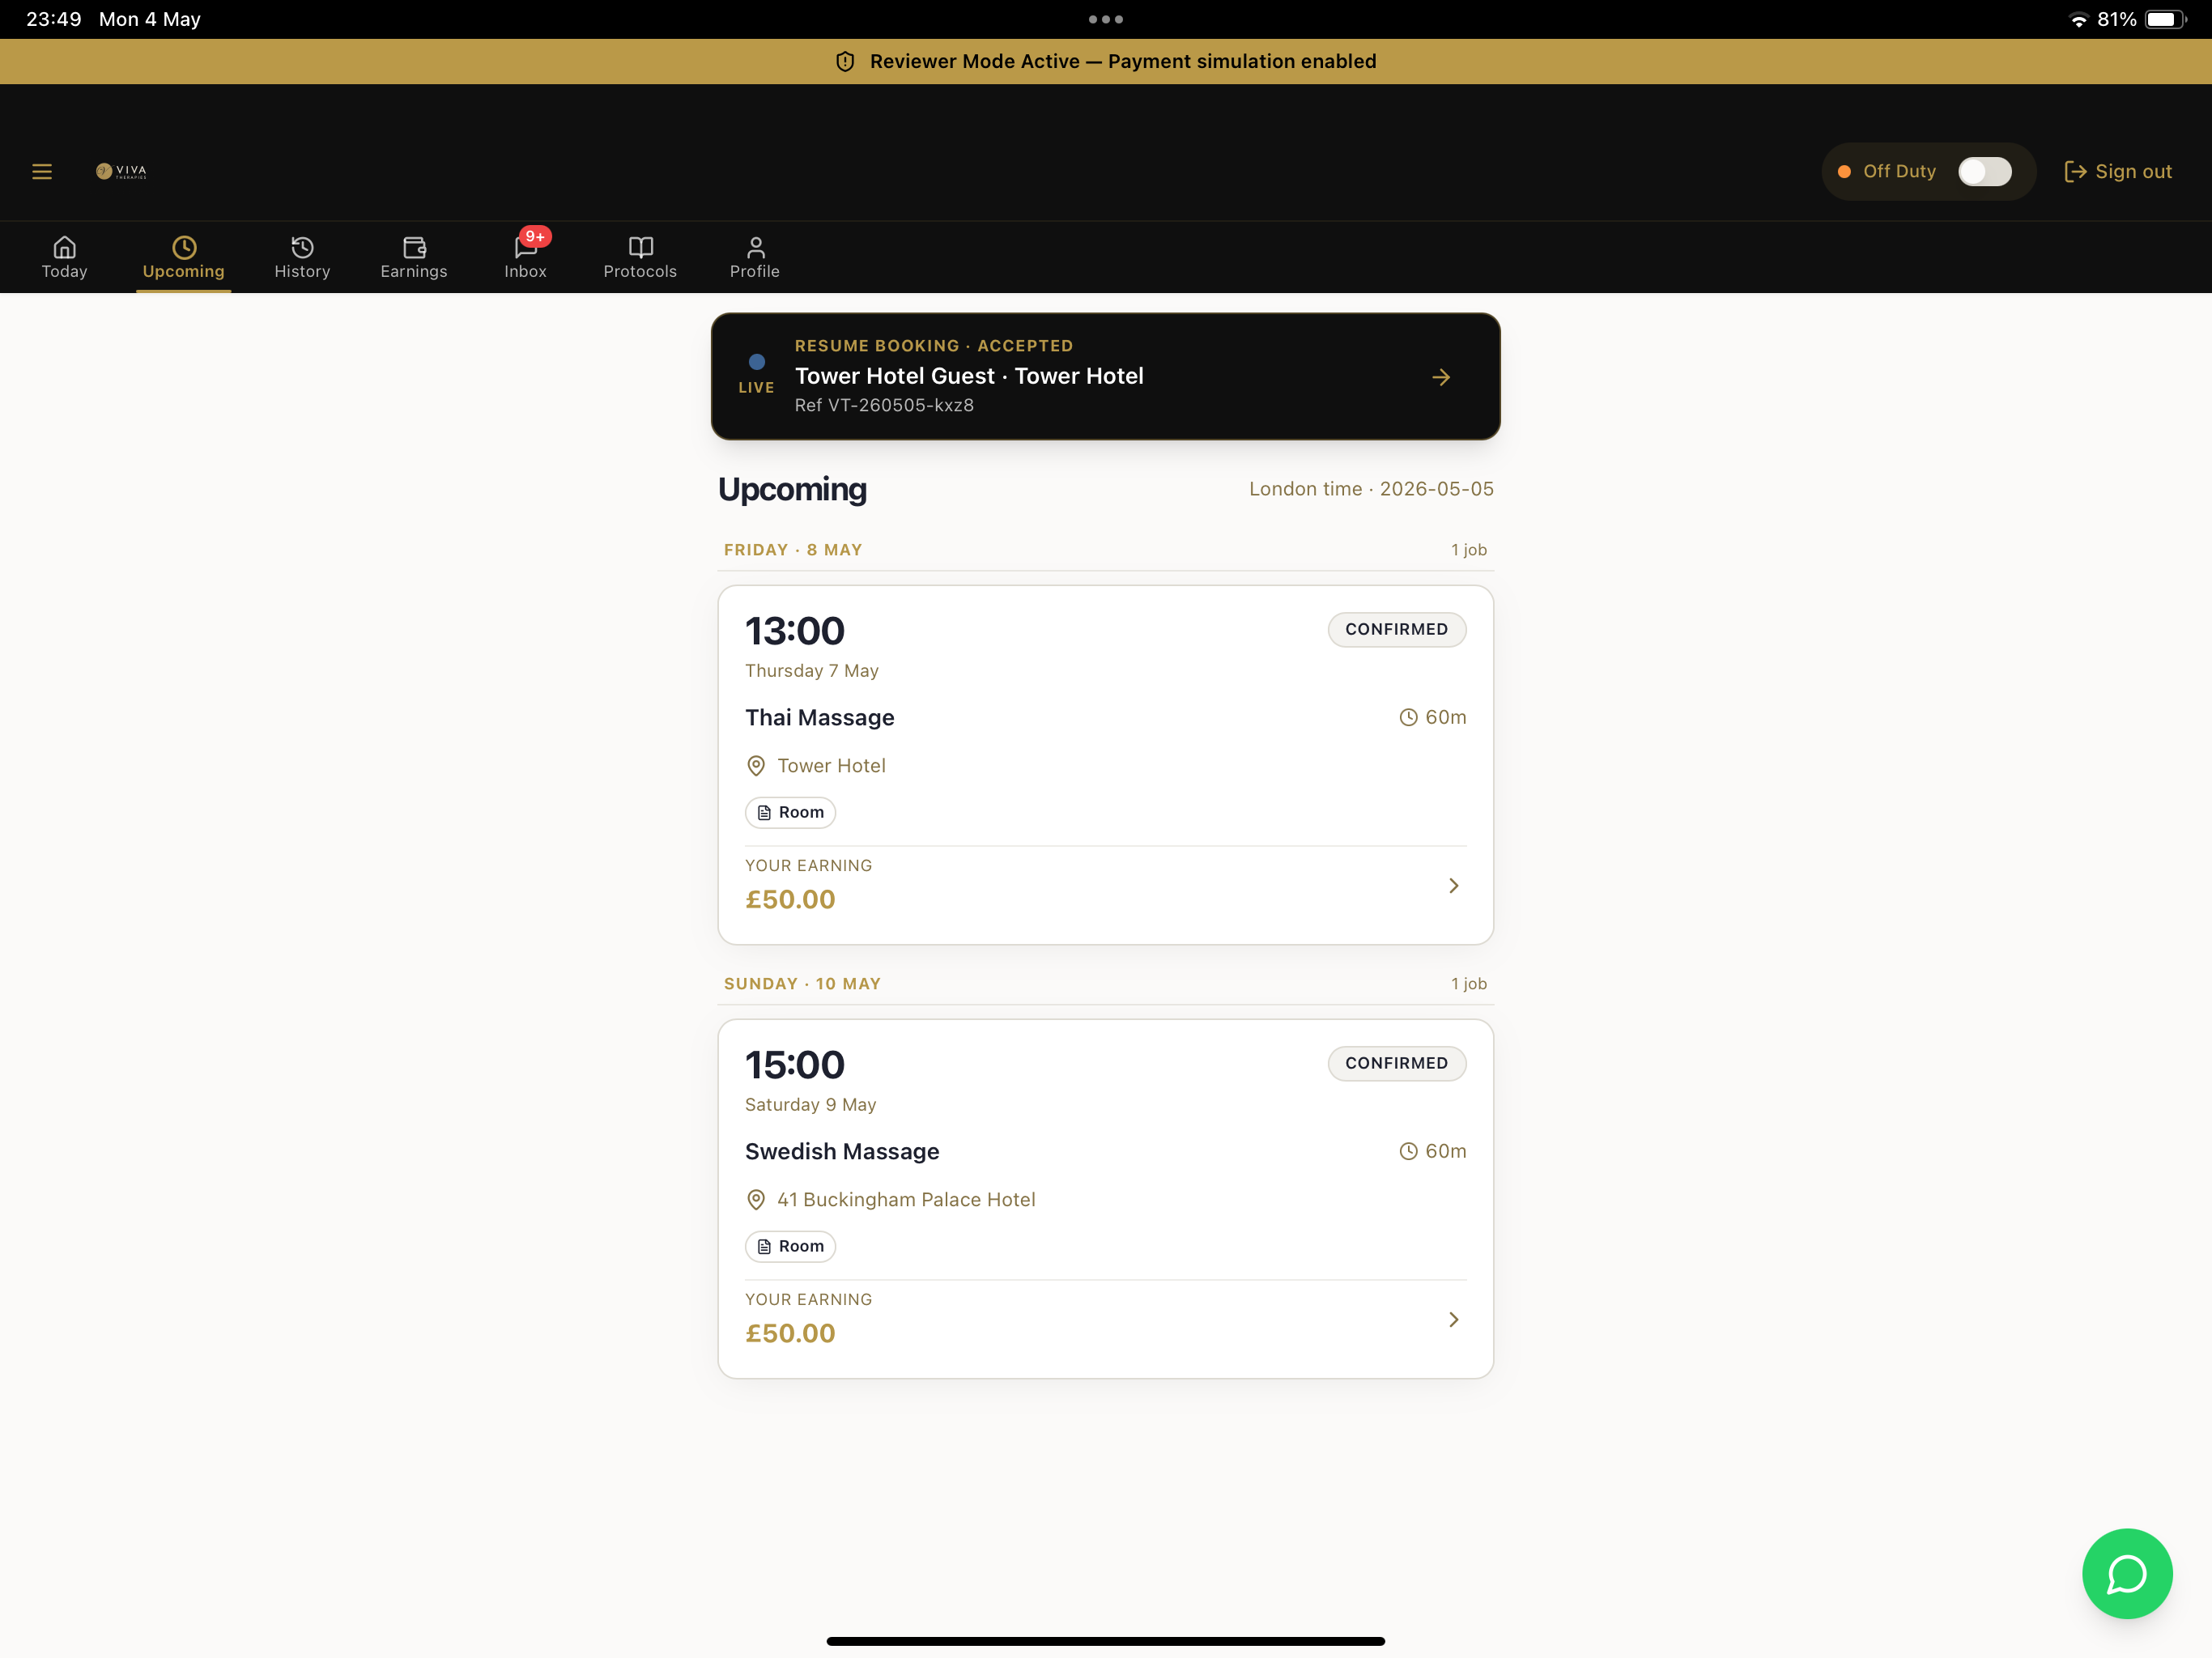2212x1658 pixels.
Task: Open the hamburger menu icon
Action: tap(42, 171)
